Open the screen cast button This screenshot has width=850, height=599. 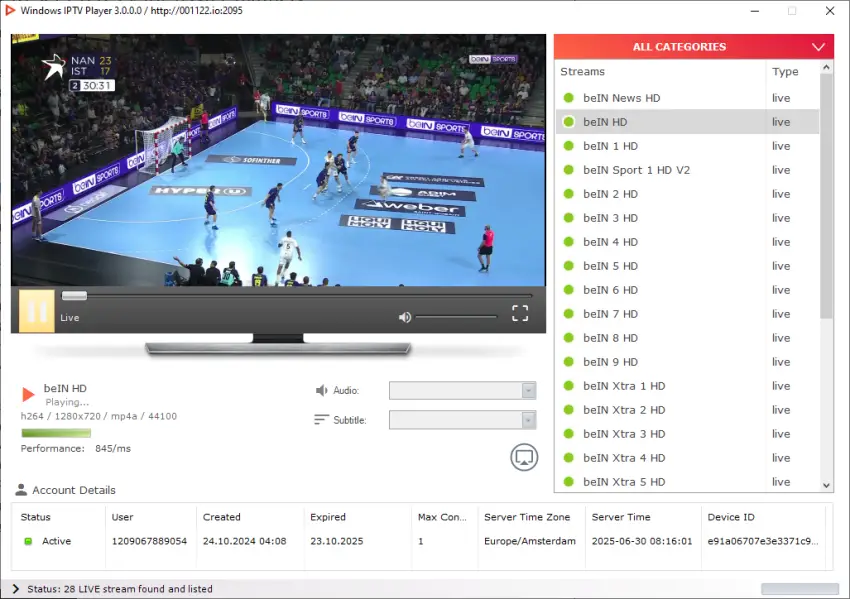coord(524,458)
